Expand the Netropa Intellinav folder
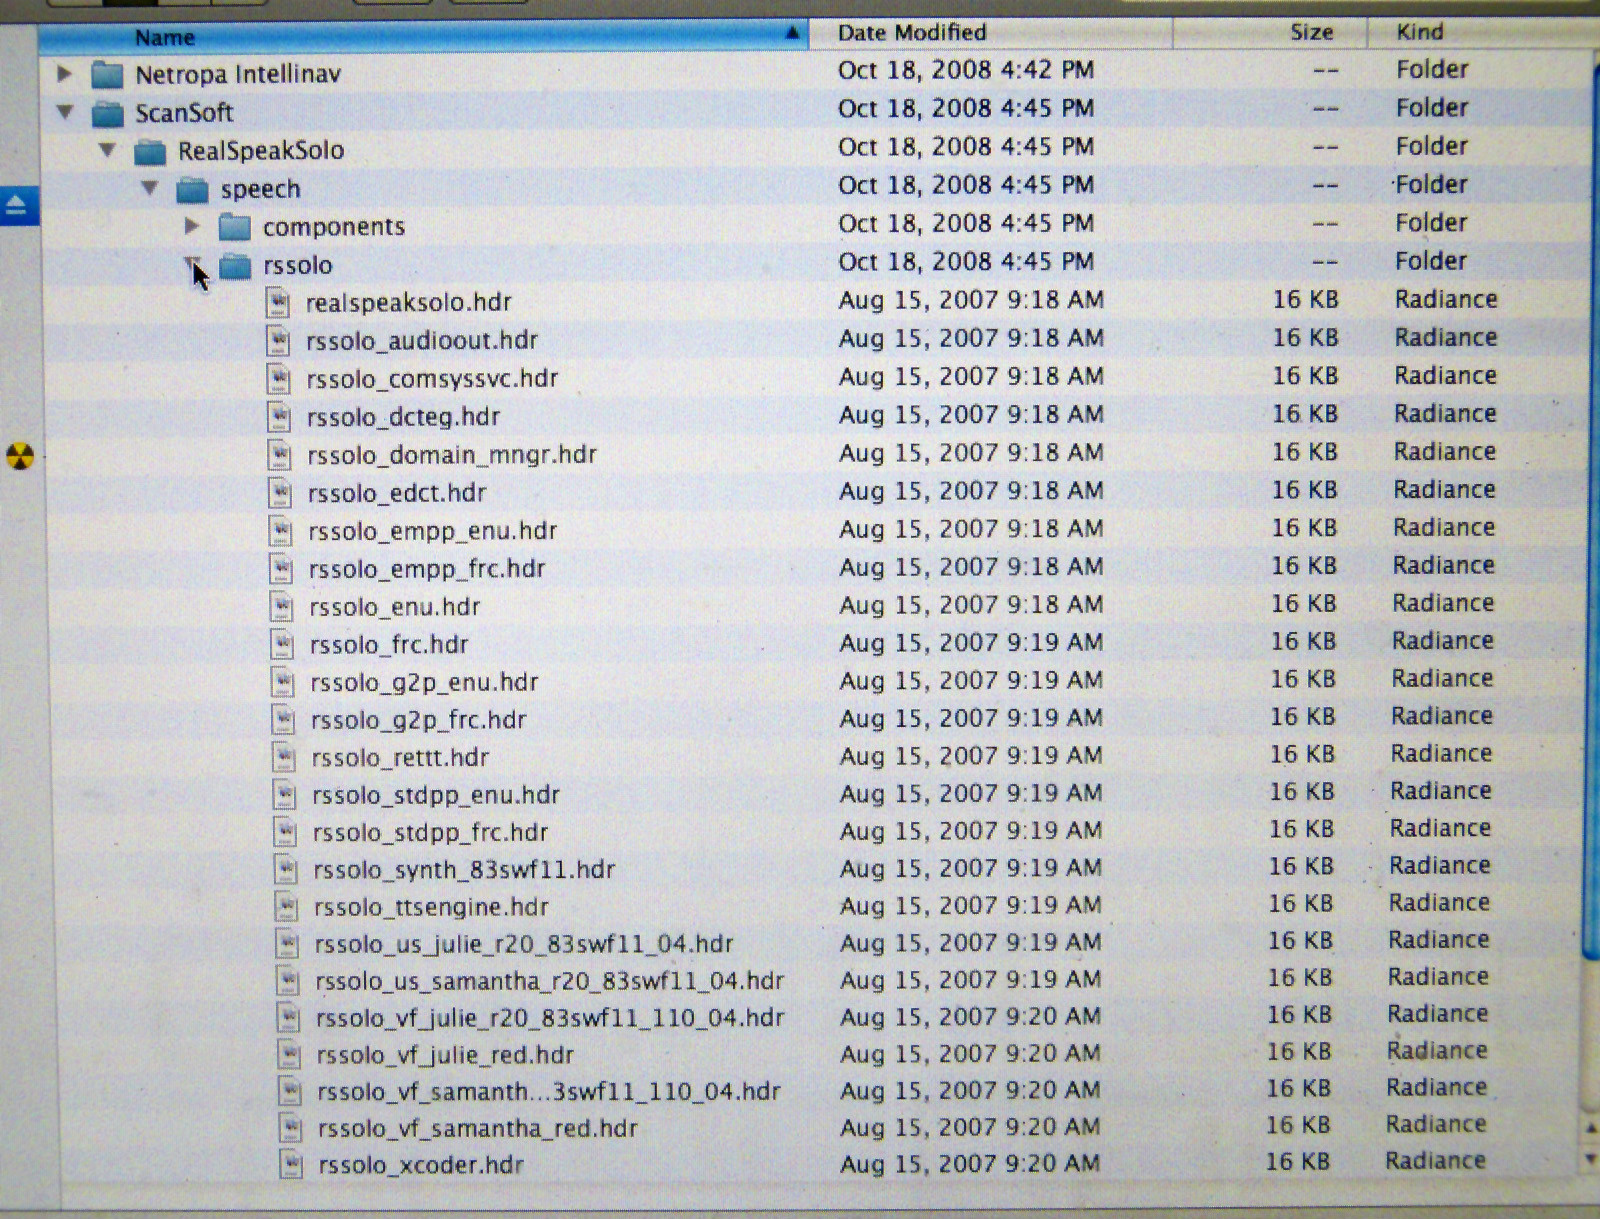Screen dimensions: 1600x1219 65,73
